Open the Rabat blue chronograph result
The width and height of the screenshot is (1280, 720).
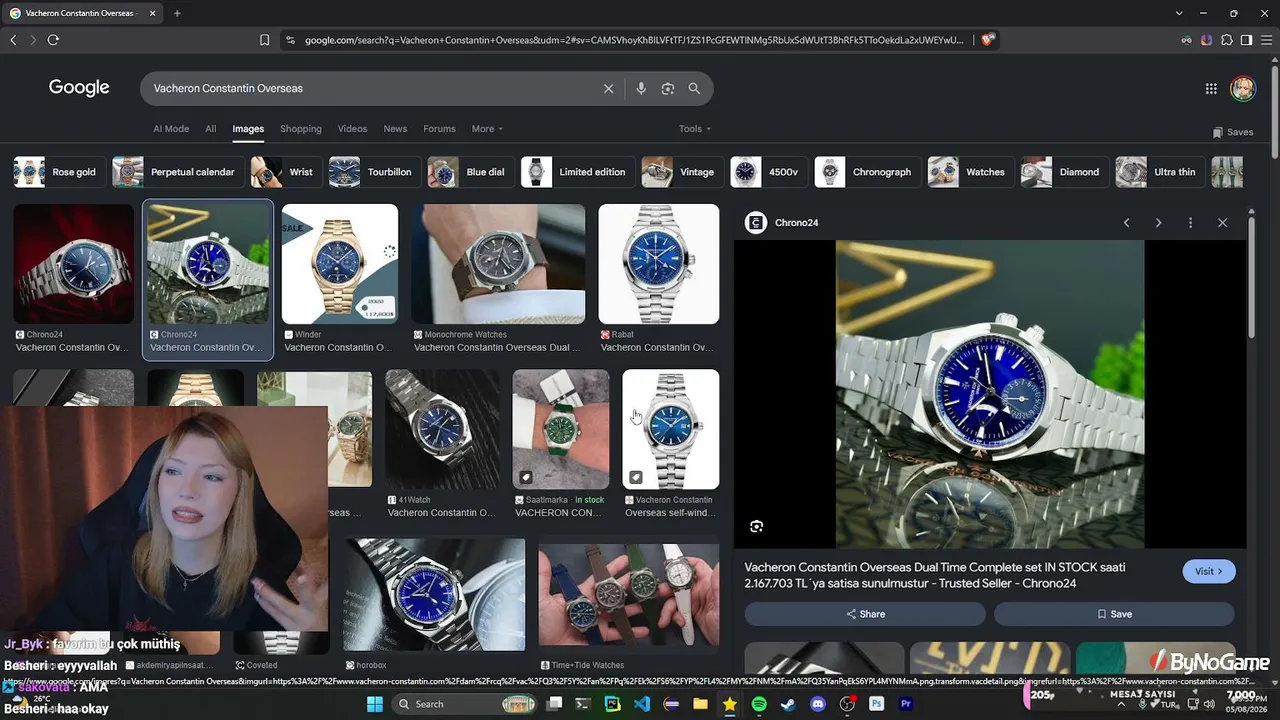coord(659,264)
